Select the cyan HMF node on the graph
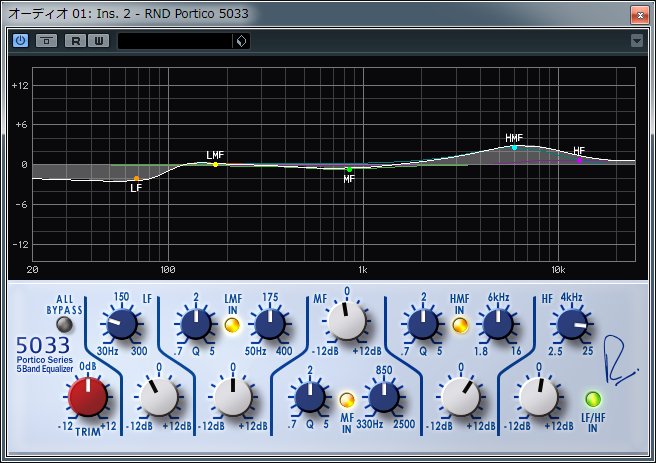Screen dimensions: 656x463 click(514, 147)
